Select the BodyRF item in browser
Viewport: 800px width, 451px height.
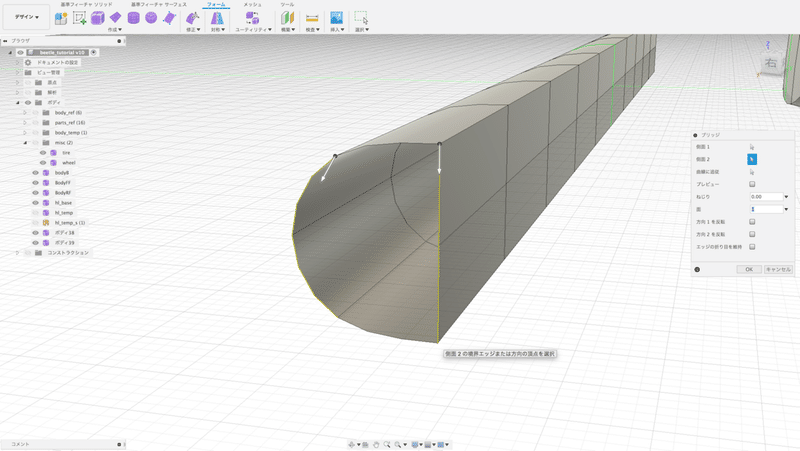[63, 193]
